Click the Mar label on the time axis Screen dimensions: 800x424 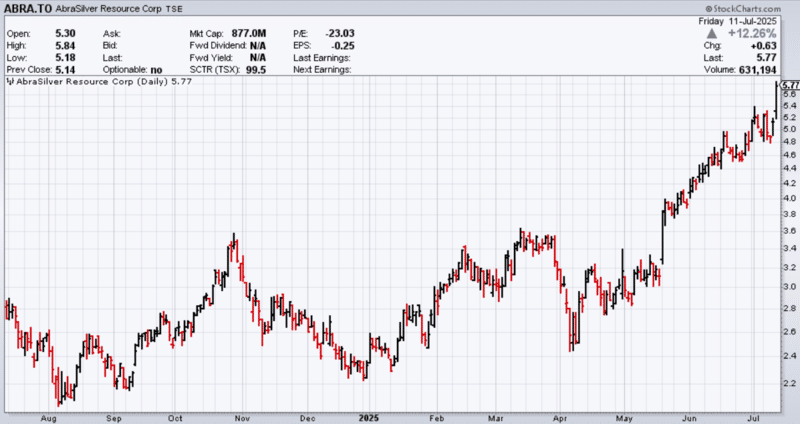tap(495, 418)
